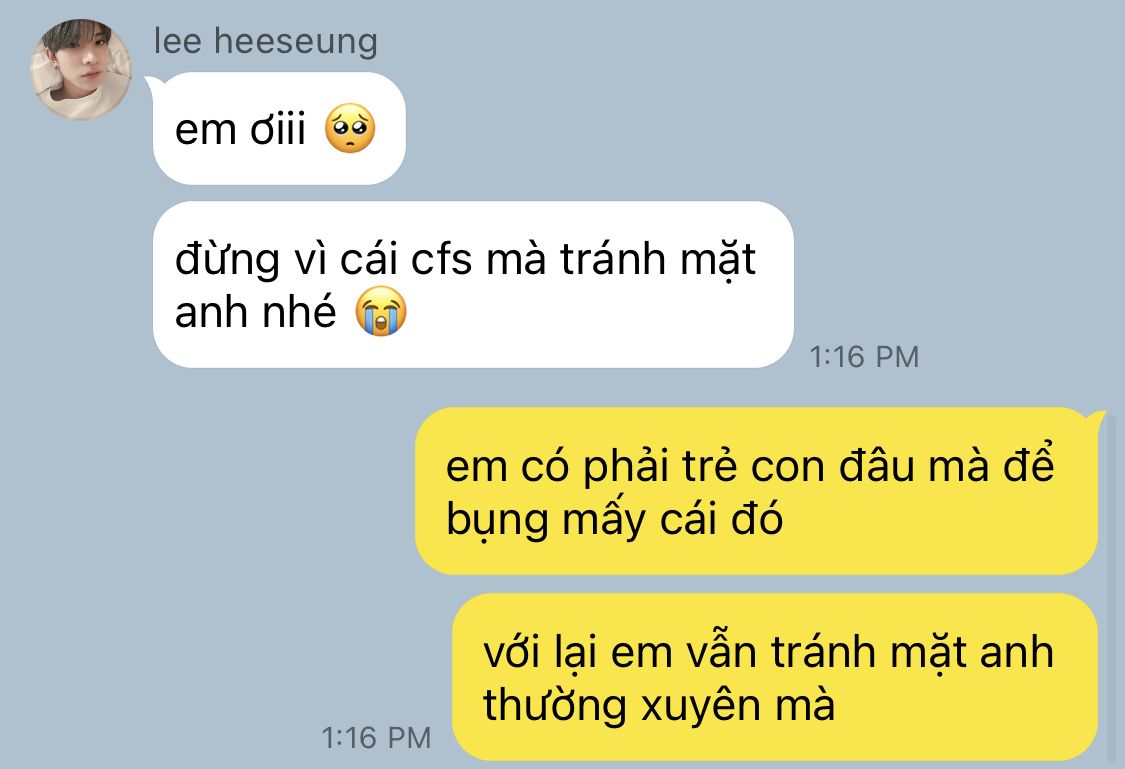Click the sender name lee heeseung
Screen dimensions: 1125x769
(x=265, y=41)
